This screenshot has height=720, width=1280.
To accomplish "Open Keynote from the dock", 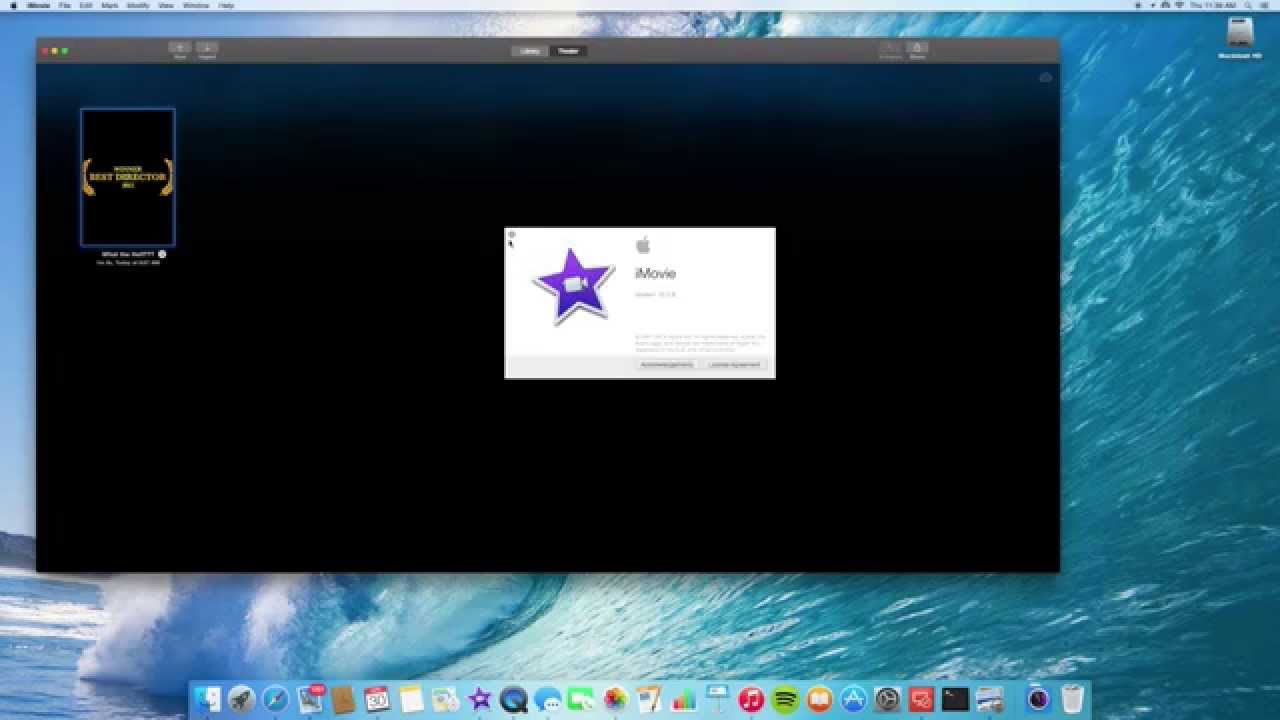I will [717, 699].
